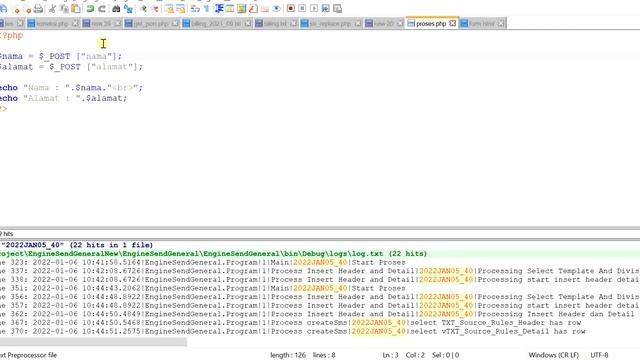
Task: Toggle synchronize vertical scrolling icon
Action: [169, 9]
